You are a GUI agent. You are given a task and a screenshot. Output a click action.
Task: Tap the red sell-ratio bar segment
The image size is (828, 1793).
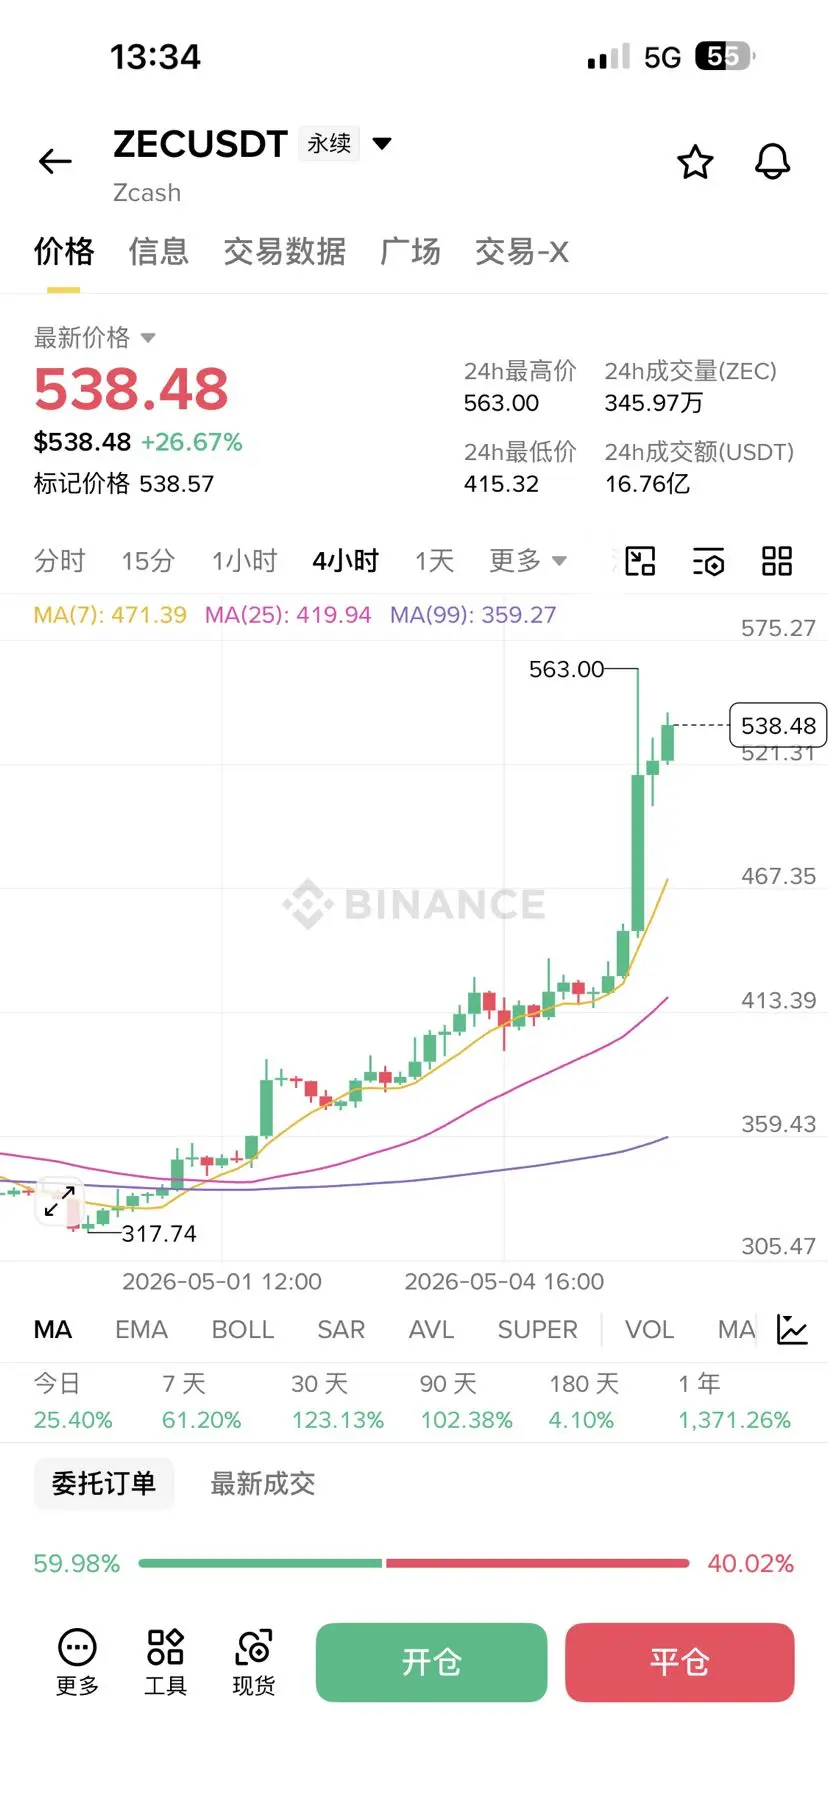point(538,1563)
